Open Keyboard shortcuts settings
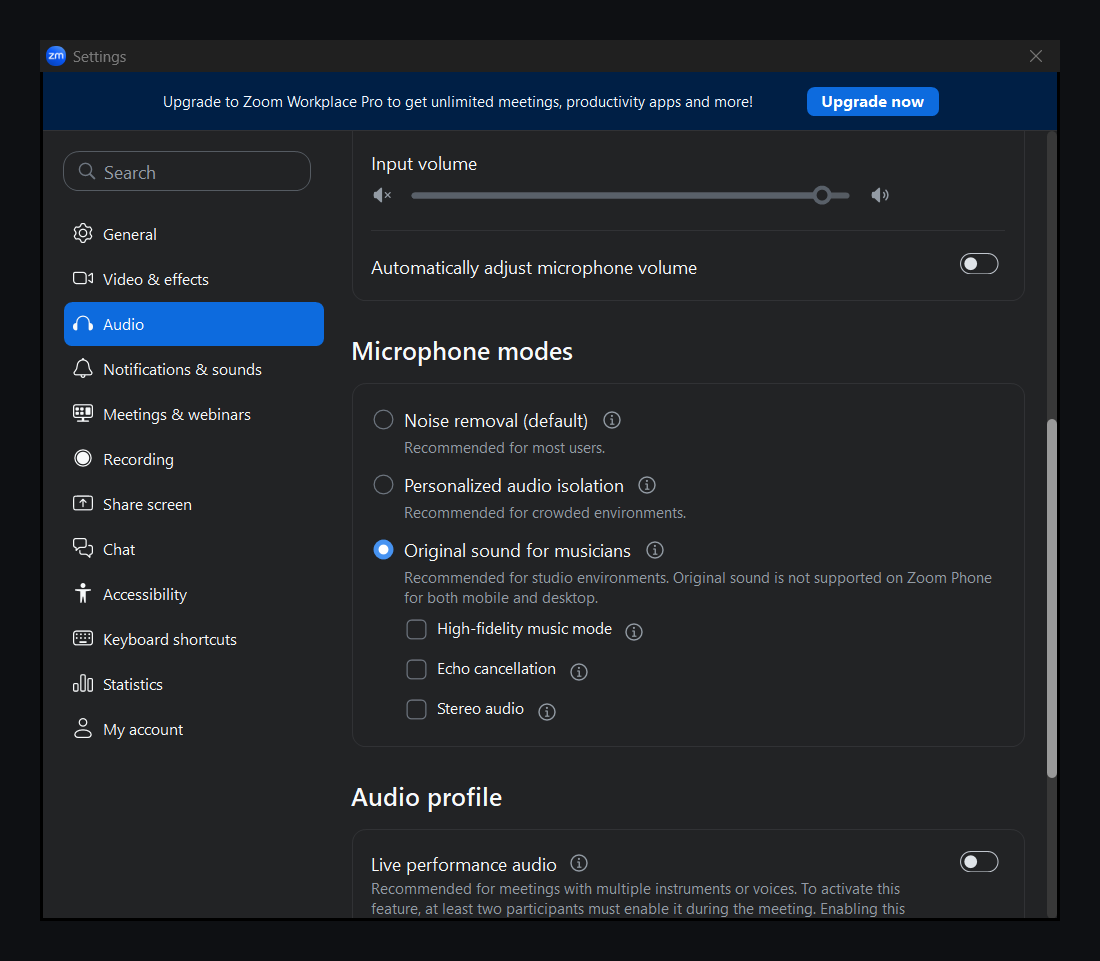The height and width of the screenshot is (961, 1100). (194, 639)
